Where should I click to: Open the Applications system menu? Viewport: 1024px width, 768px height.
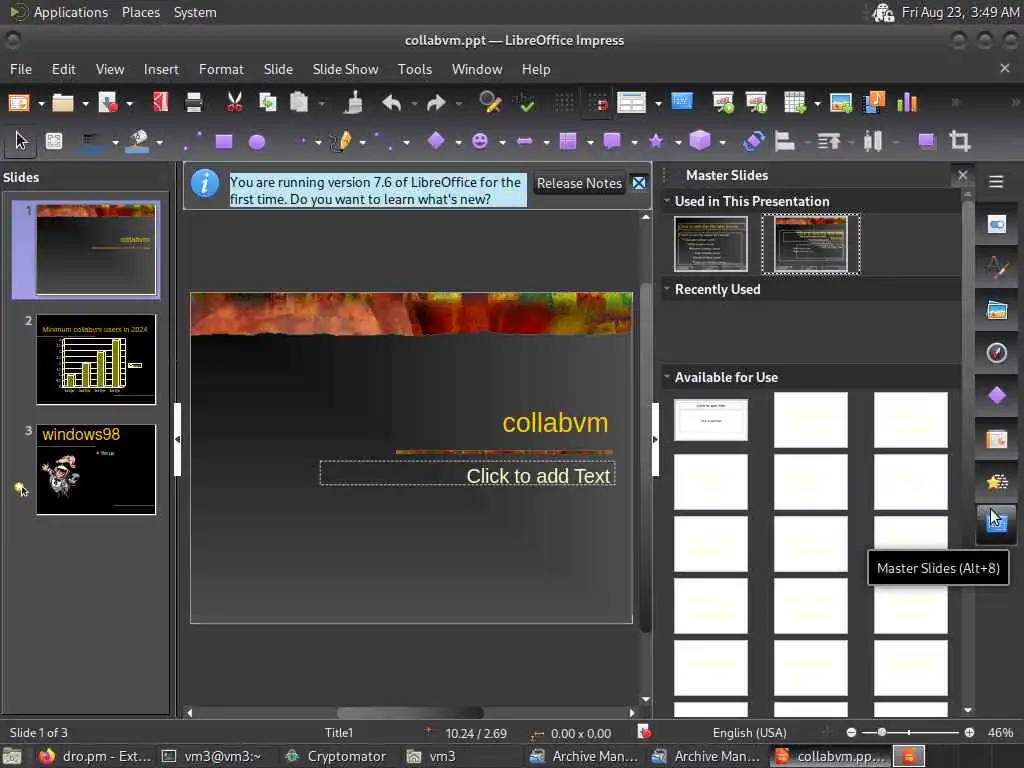pos(71,12)
